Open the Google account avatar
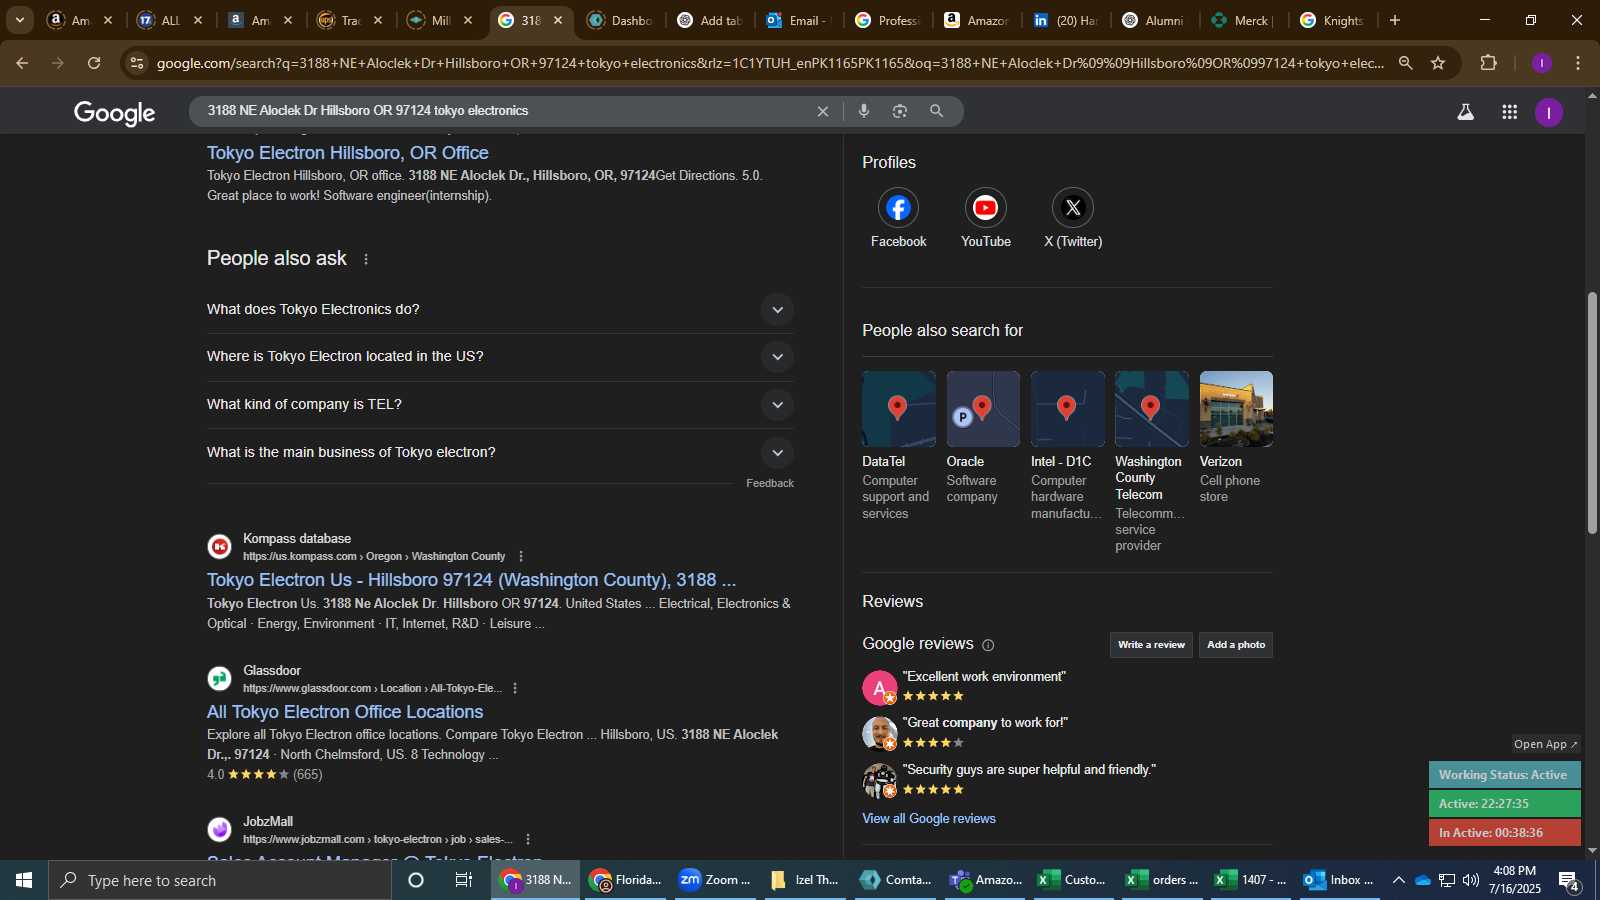Screen dimensions: 1600x900 [1548, 112]
